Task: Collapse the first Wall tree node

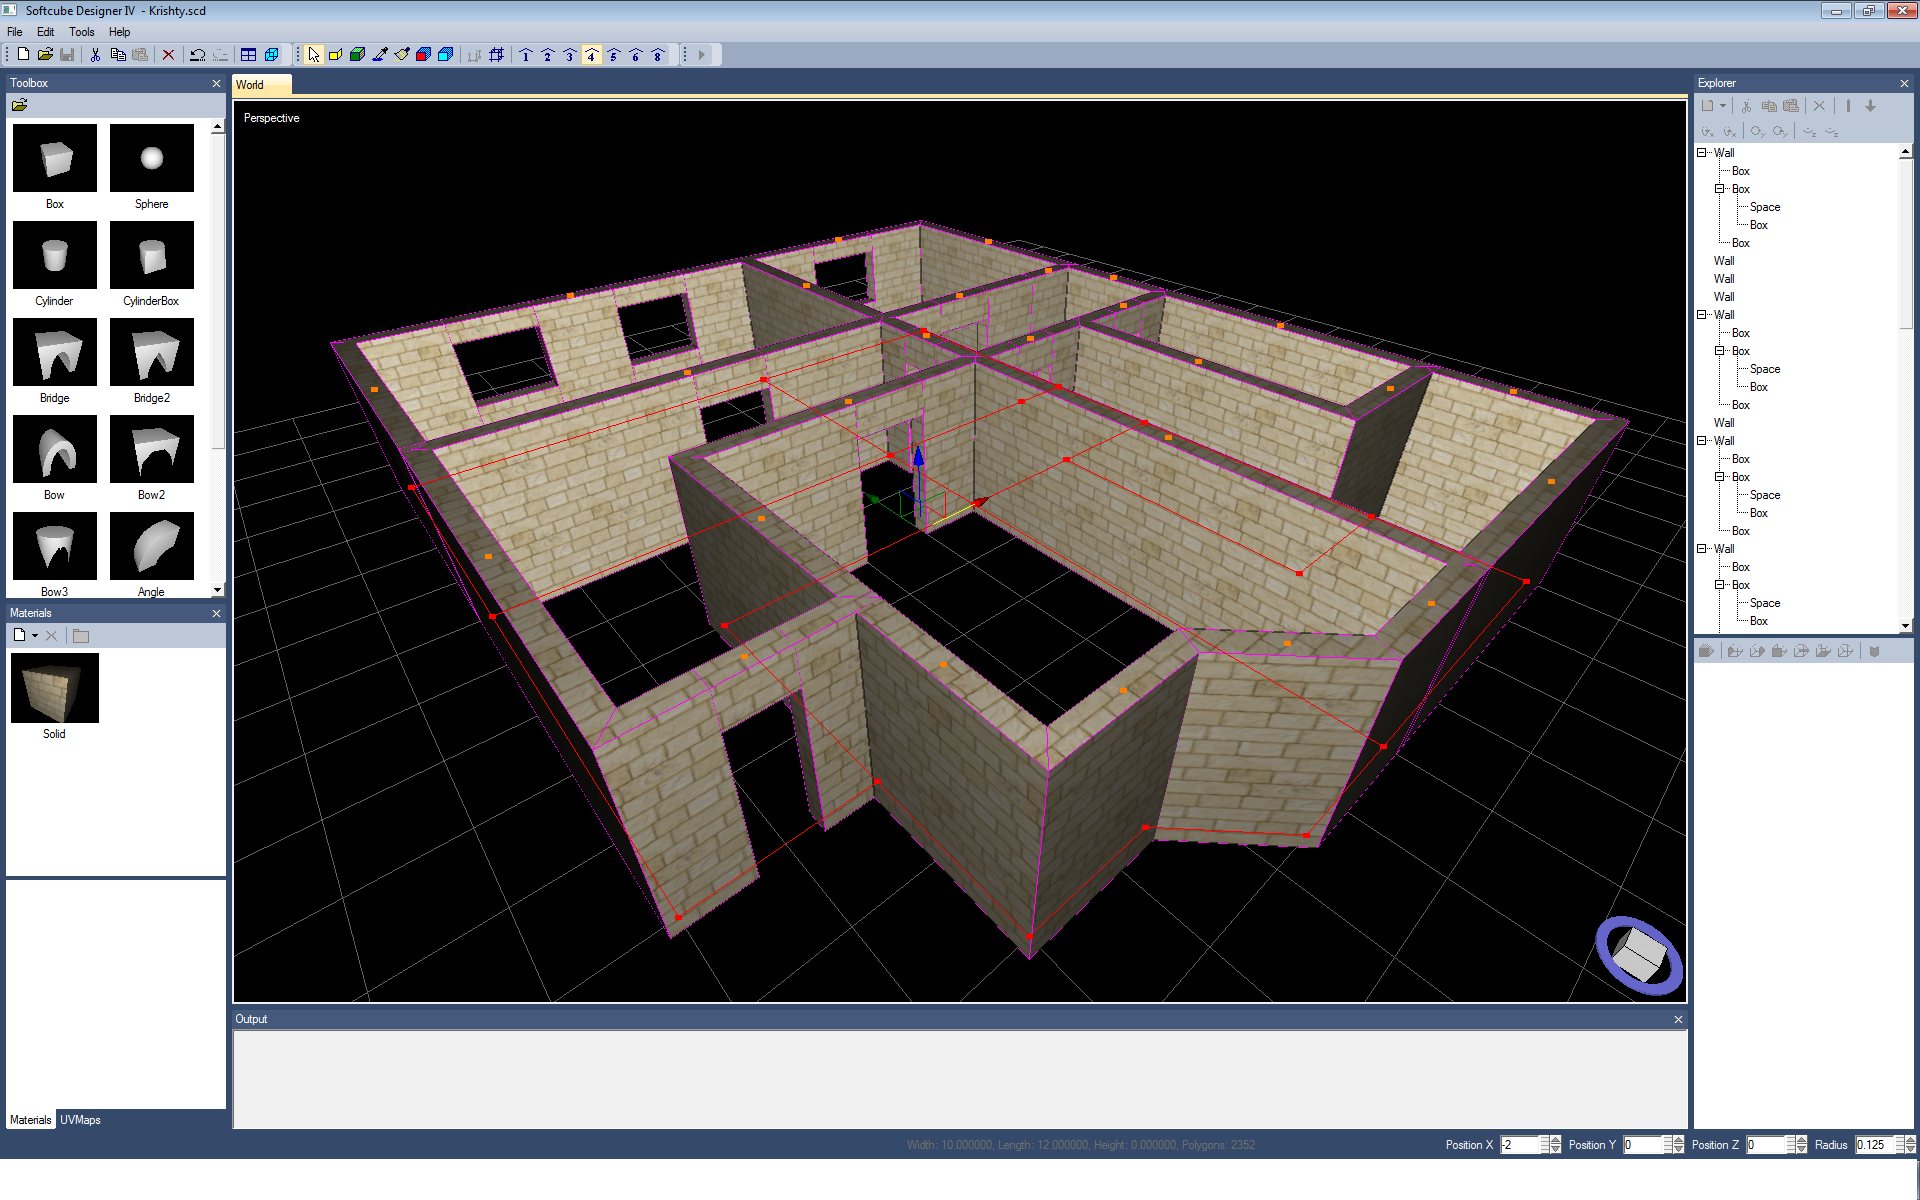Action: (x=1702, y=153)
